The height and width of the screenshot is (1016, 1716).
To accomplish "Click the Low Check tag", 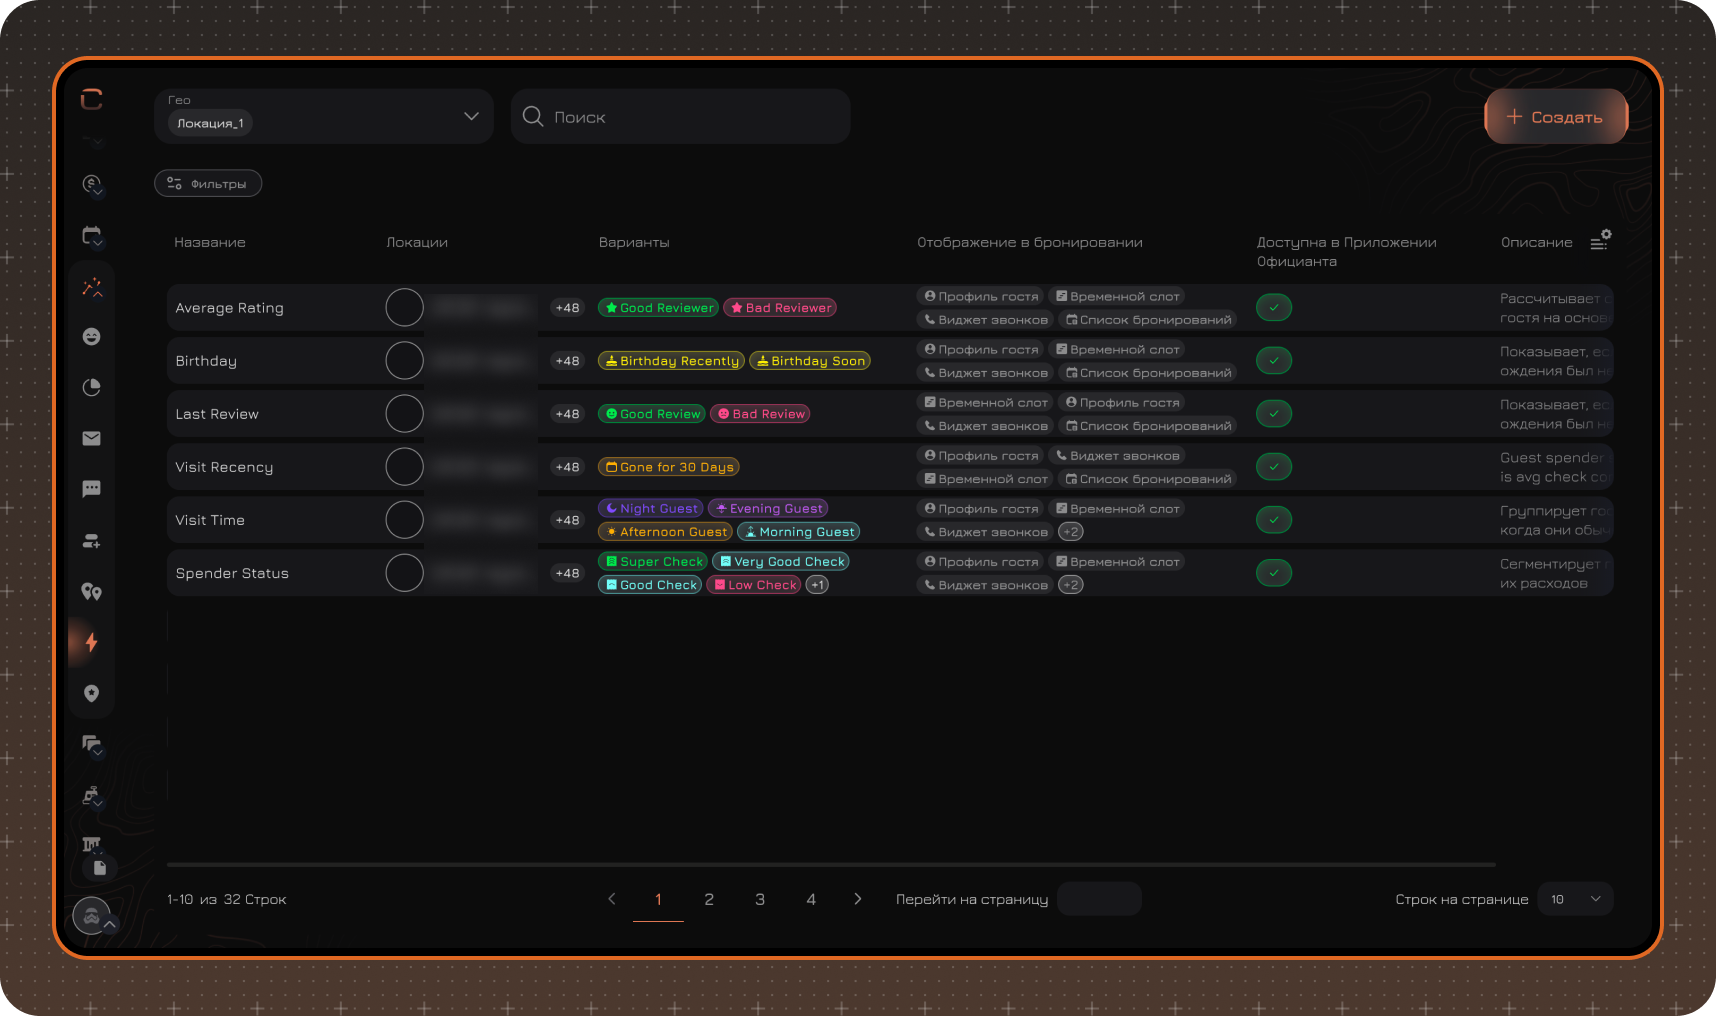I will (754, 585).
